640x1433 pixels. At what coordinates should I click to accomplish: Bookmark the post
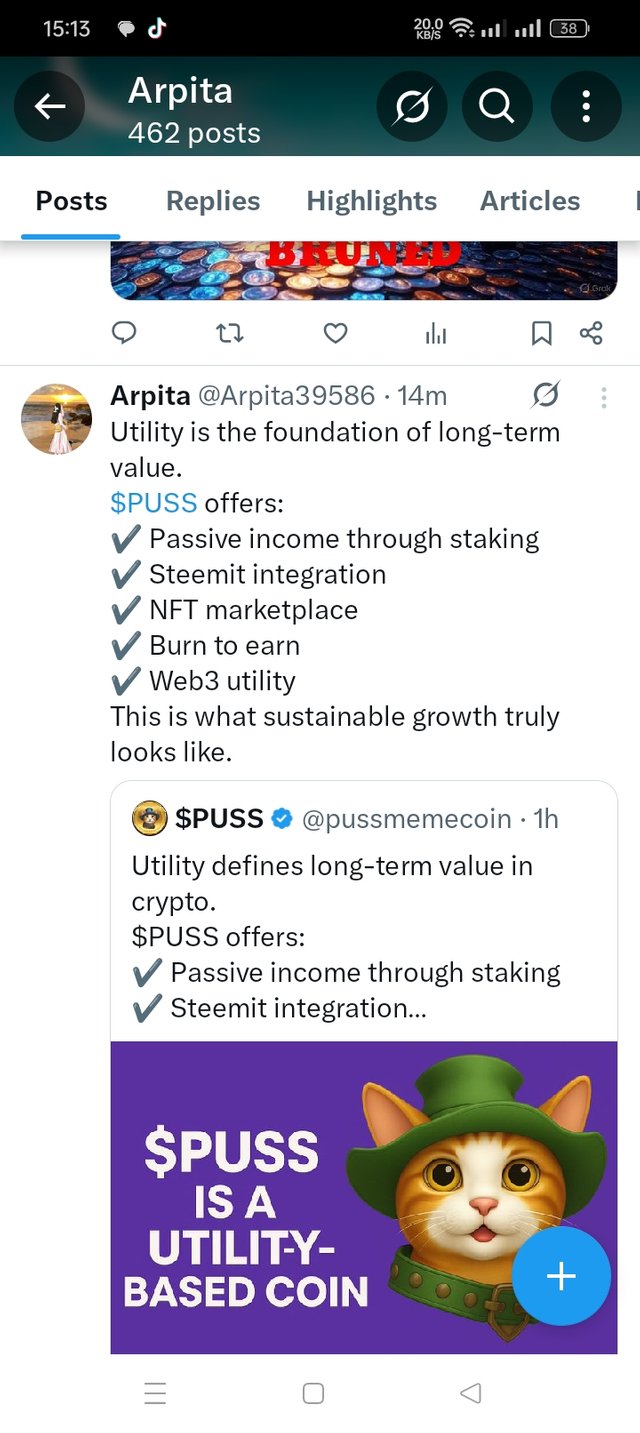(541, 333)
